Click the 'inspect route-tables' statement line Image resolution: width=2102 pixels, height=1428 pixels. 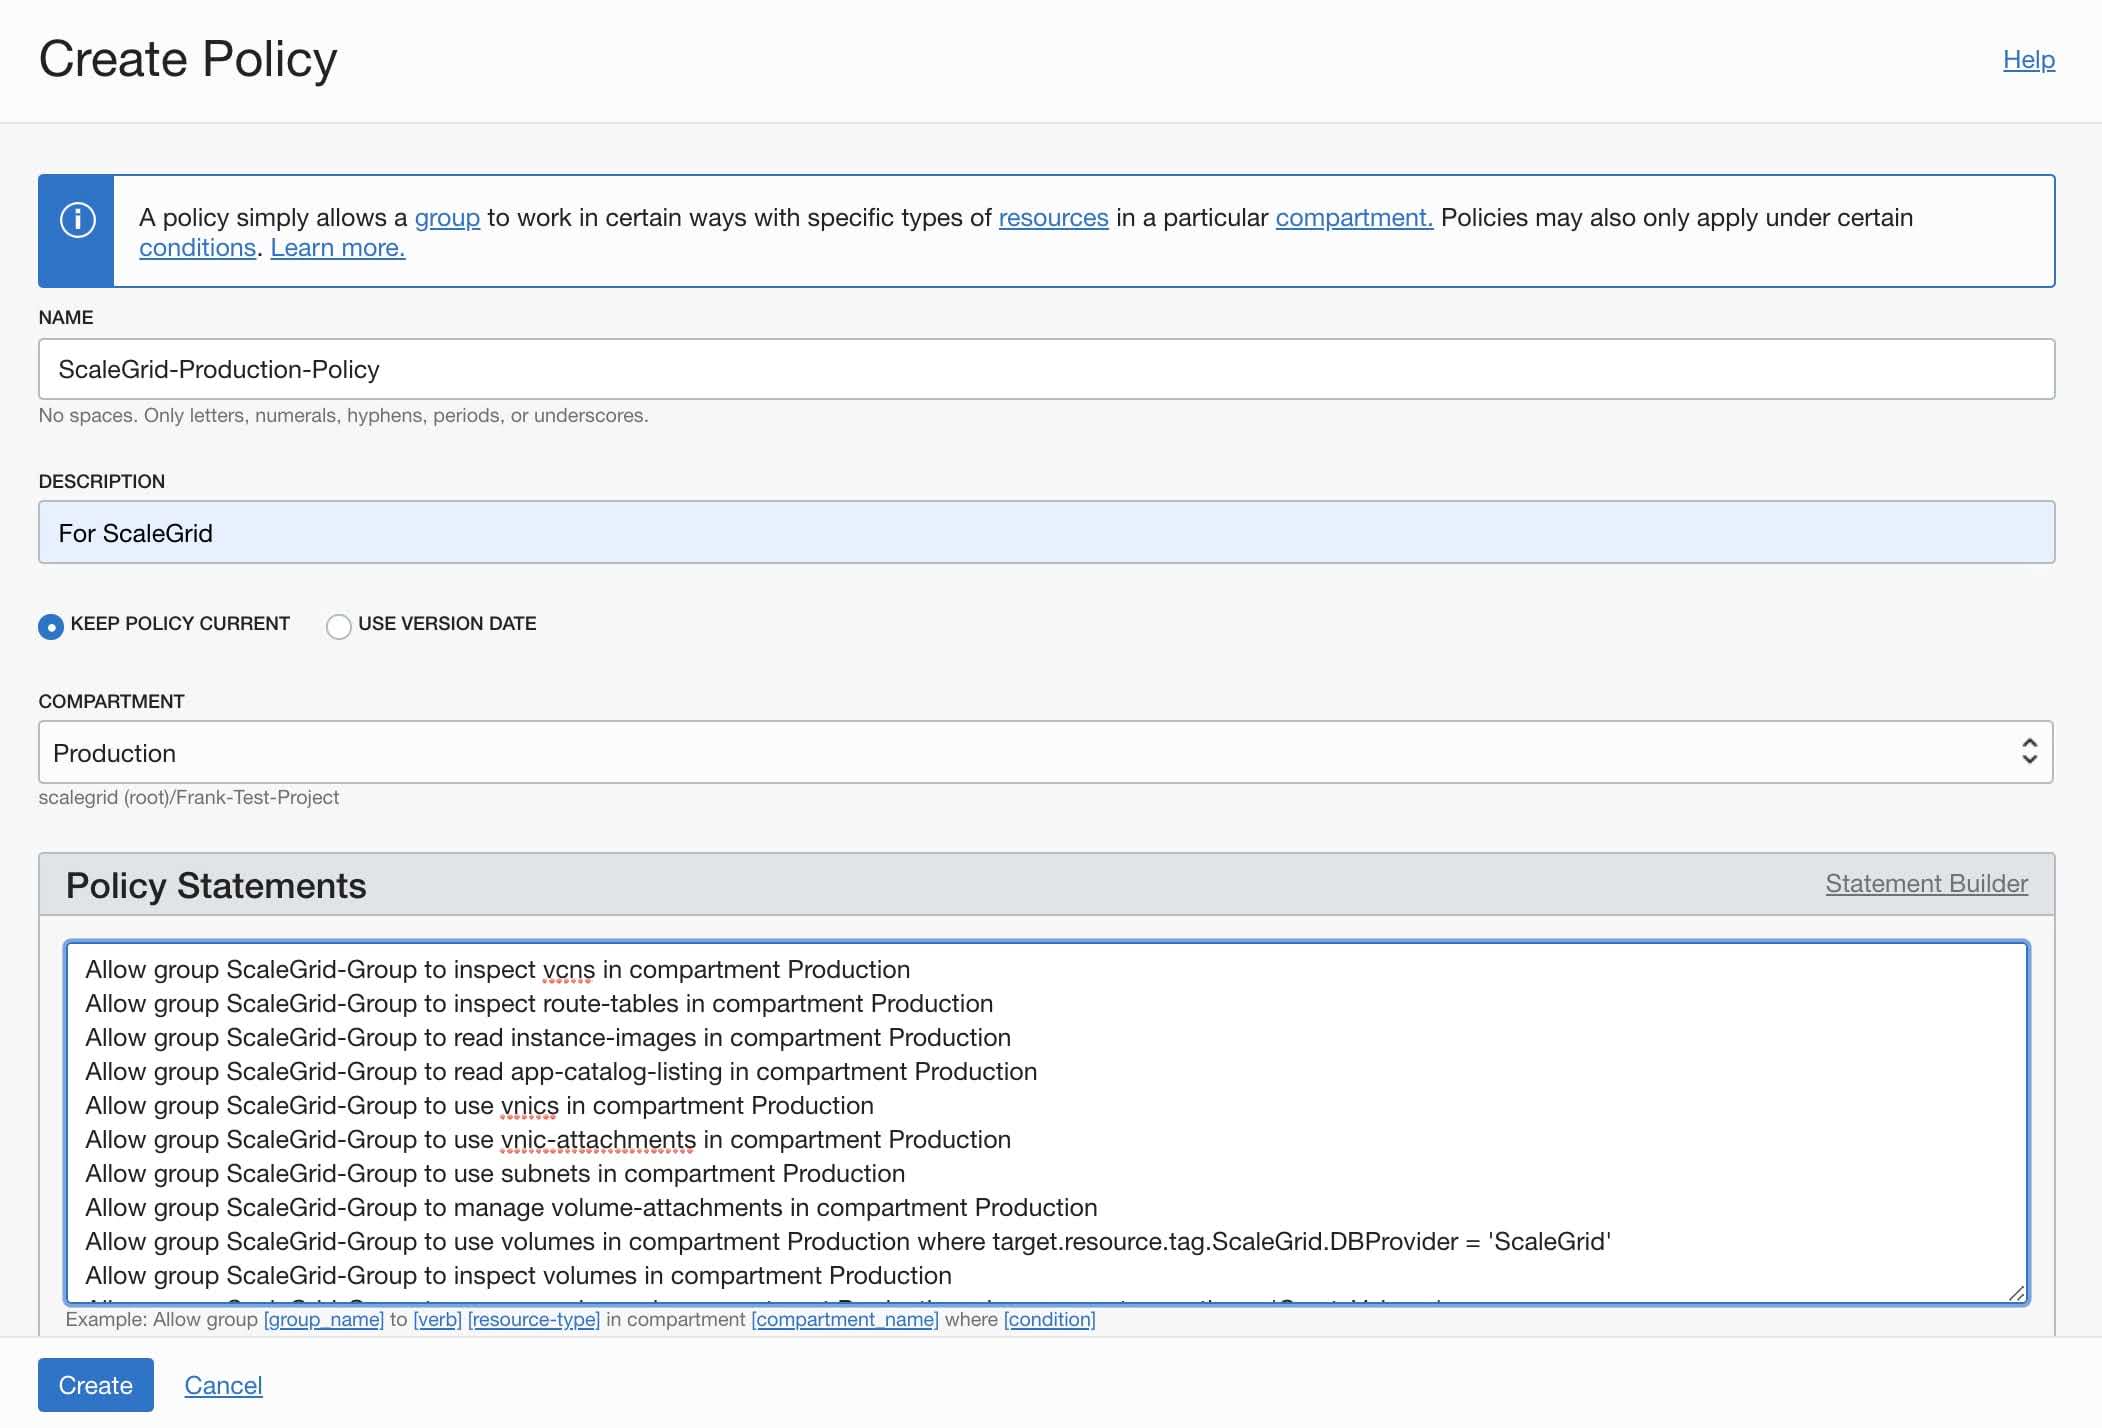[540, 1004]
